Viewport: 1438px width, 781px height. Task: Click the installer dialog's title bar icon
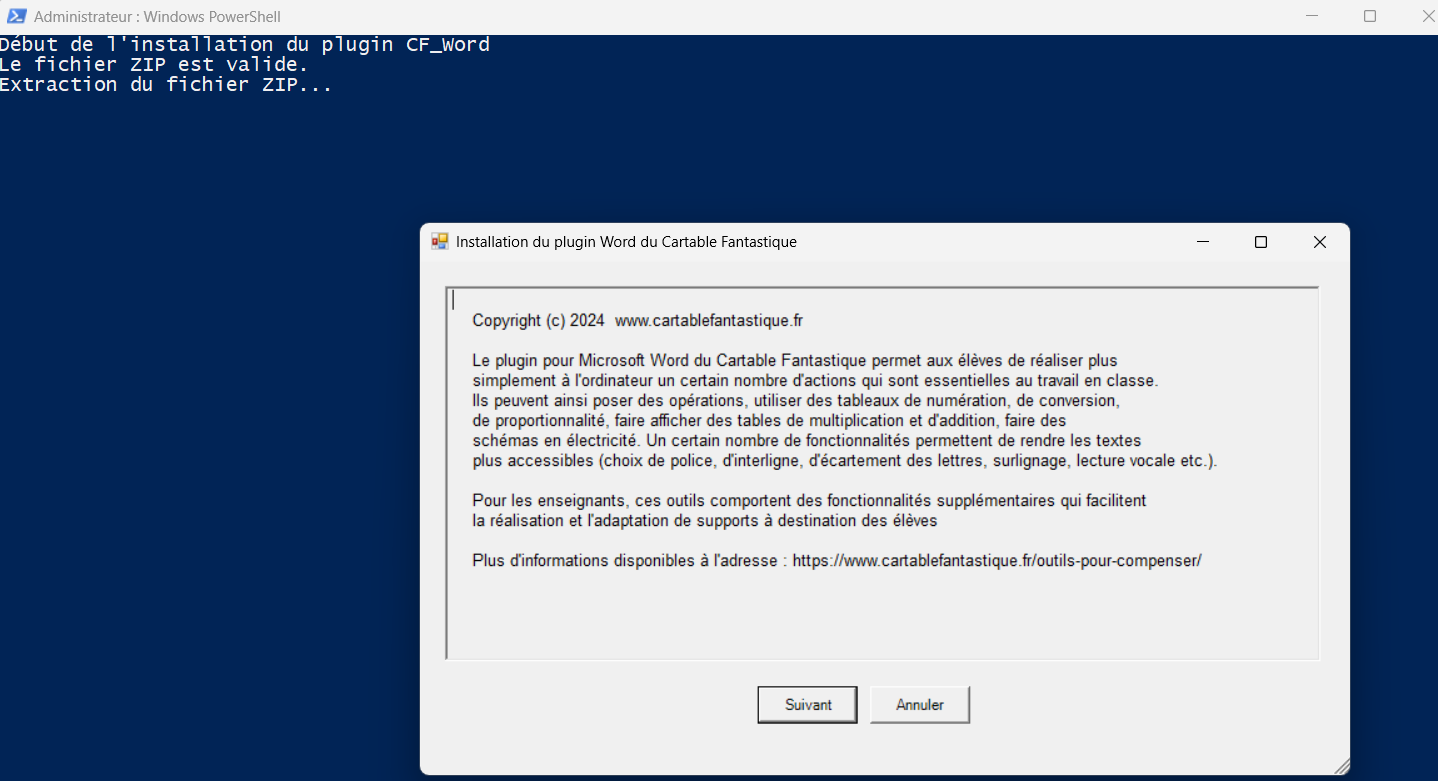tap(440, 242)
